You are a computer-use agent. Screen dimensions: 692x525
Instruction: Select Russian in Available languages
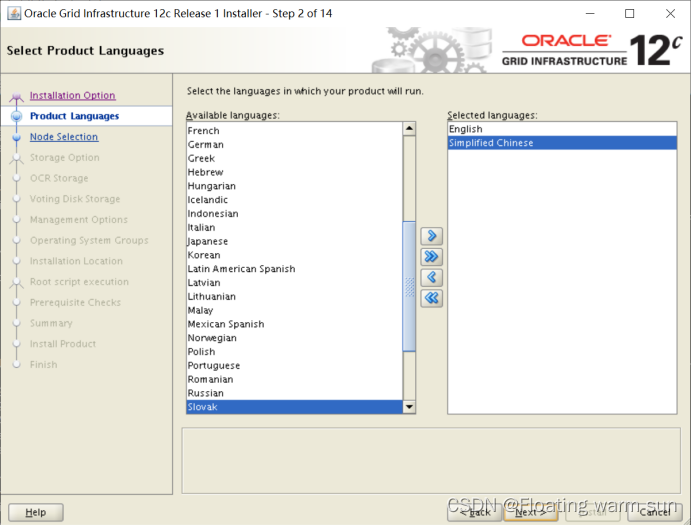294,393
